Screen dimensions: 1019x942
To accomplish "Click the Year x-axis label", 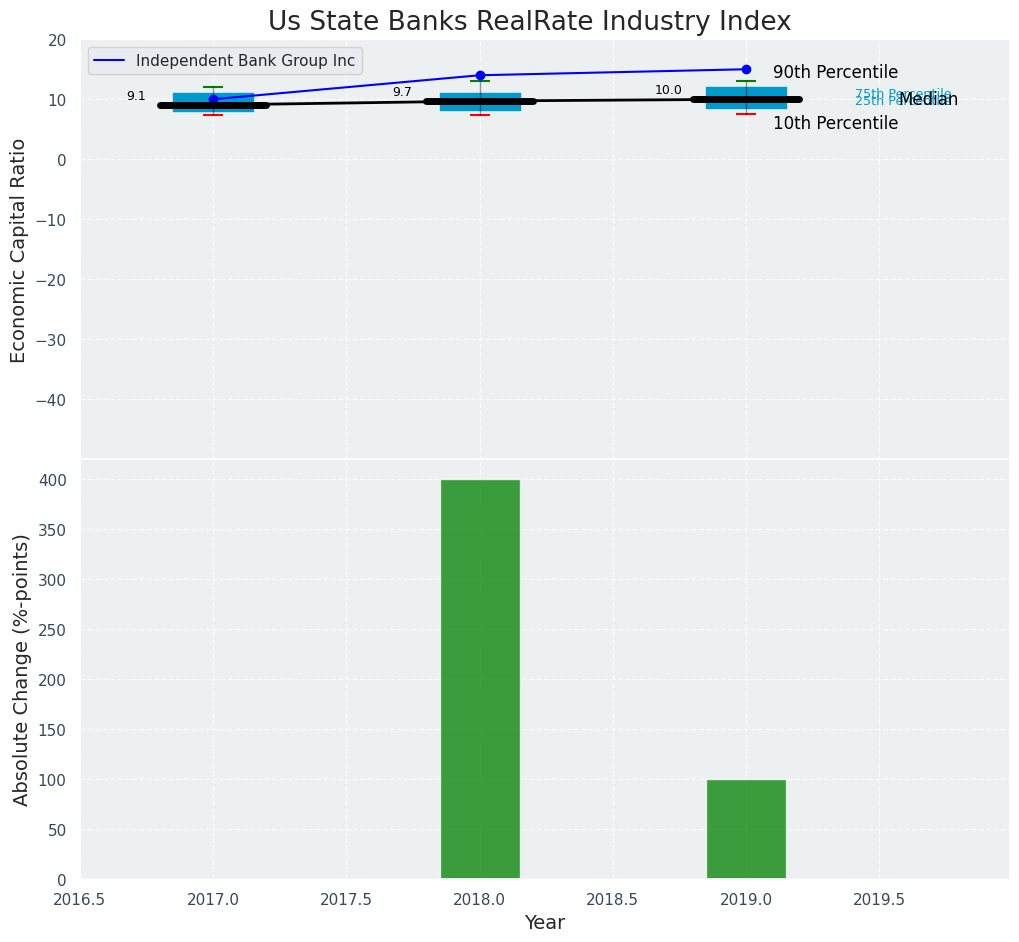I will 545,923.
